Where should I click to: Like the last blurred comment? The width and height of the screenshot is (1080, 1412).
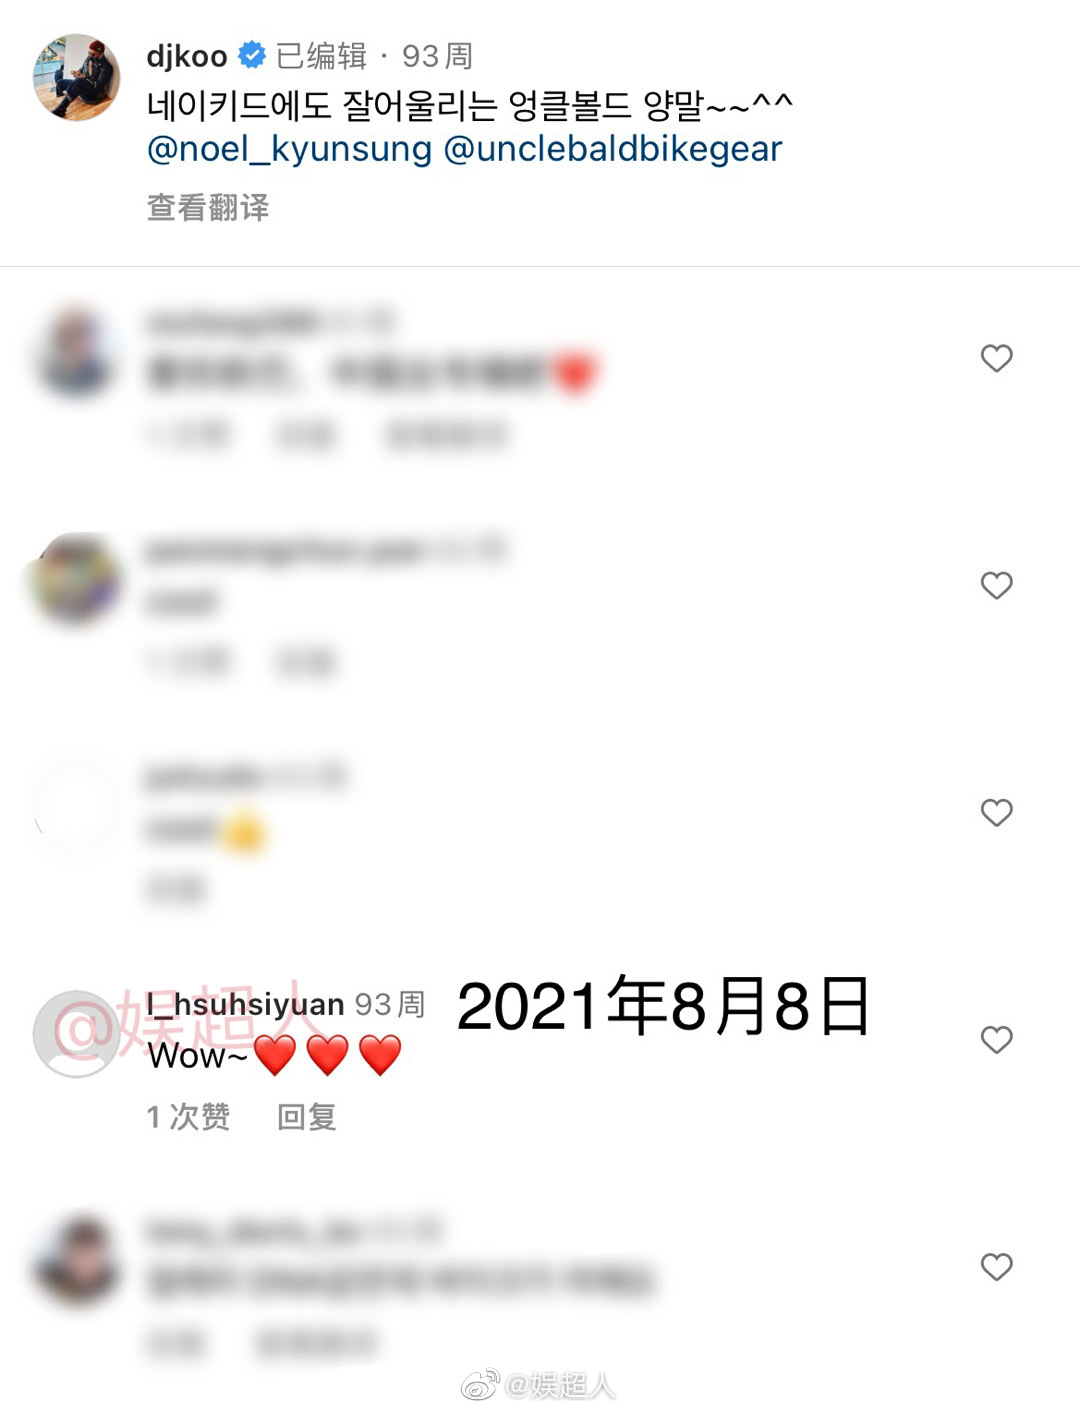[996, 1267]
